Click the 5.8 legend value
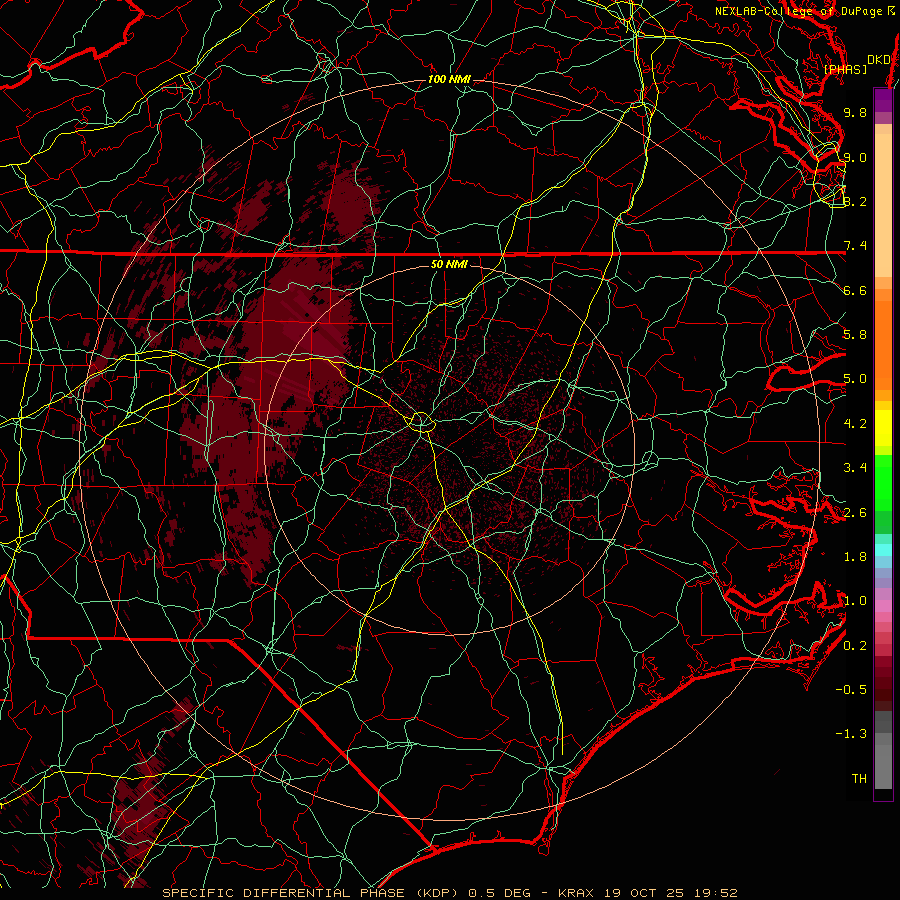 coord(855,335)
